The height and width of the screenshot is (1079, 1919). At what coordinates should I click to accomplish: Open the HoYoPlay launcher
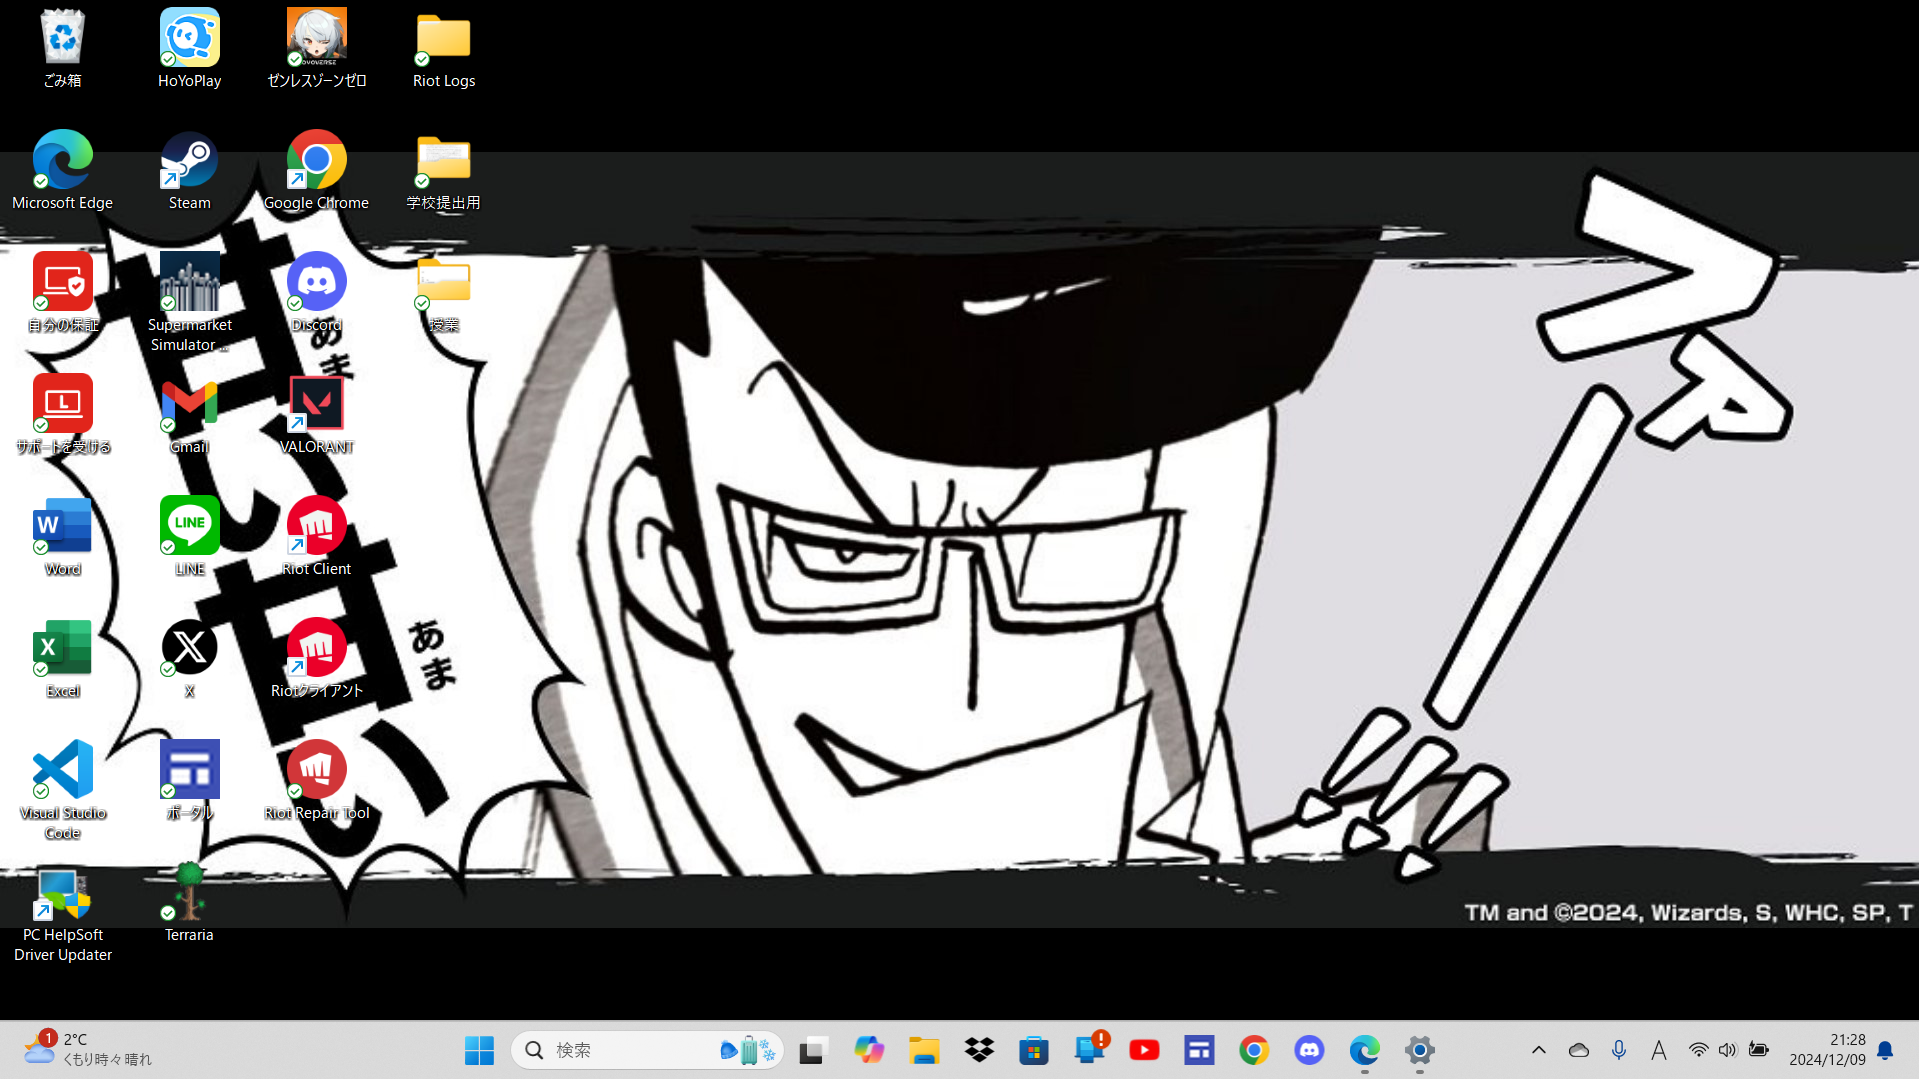pos(189,35)
